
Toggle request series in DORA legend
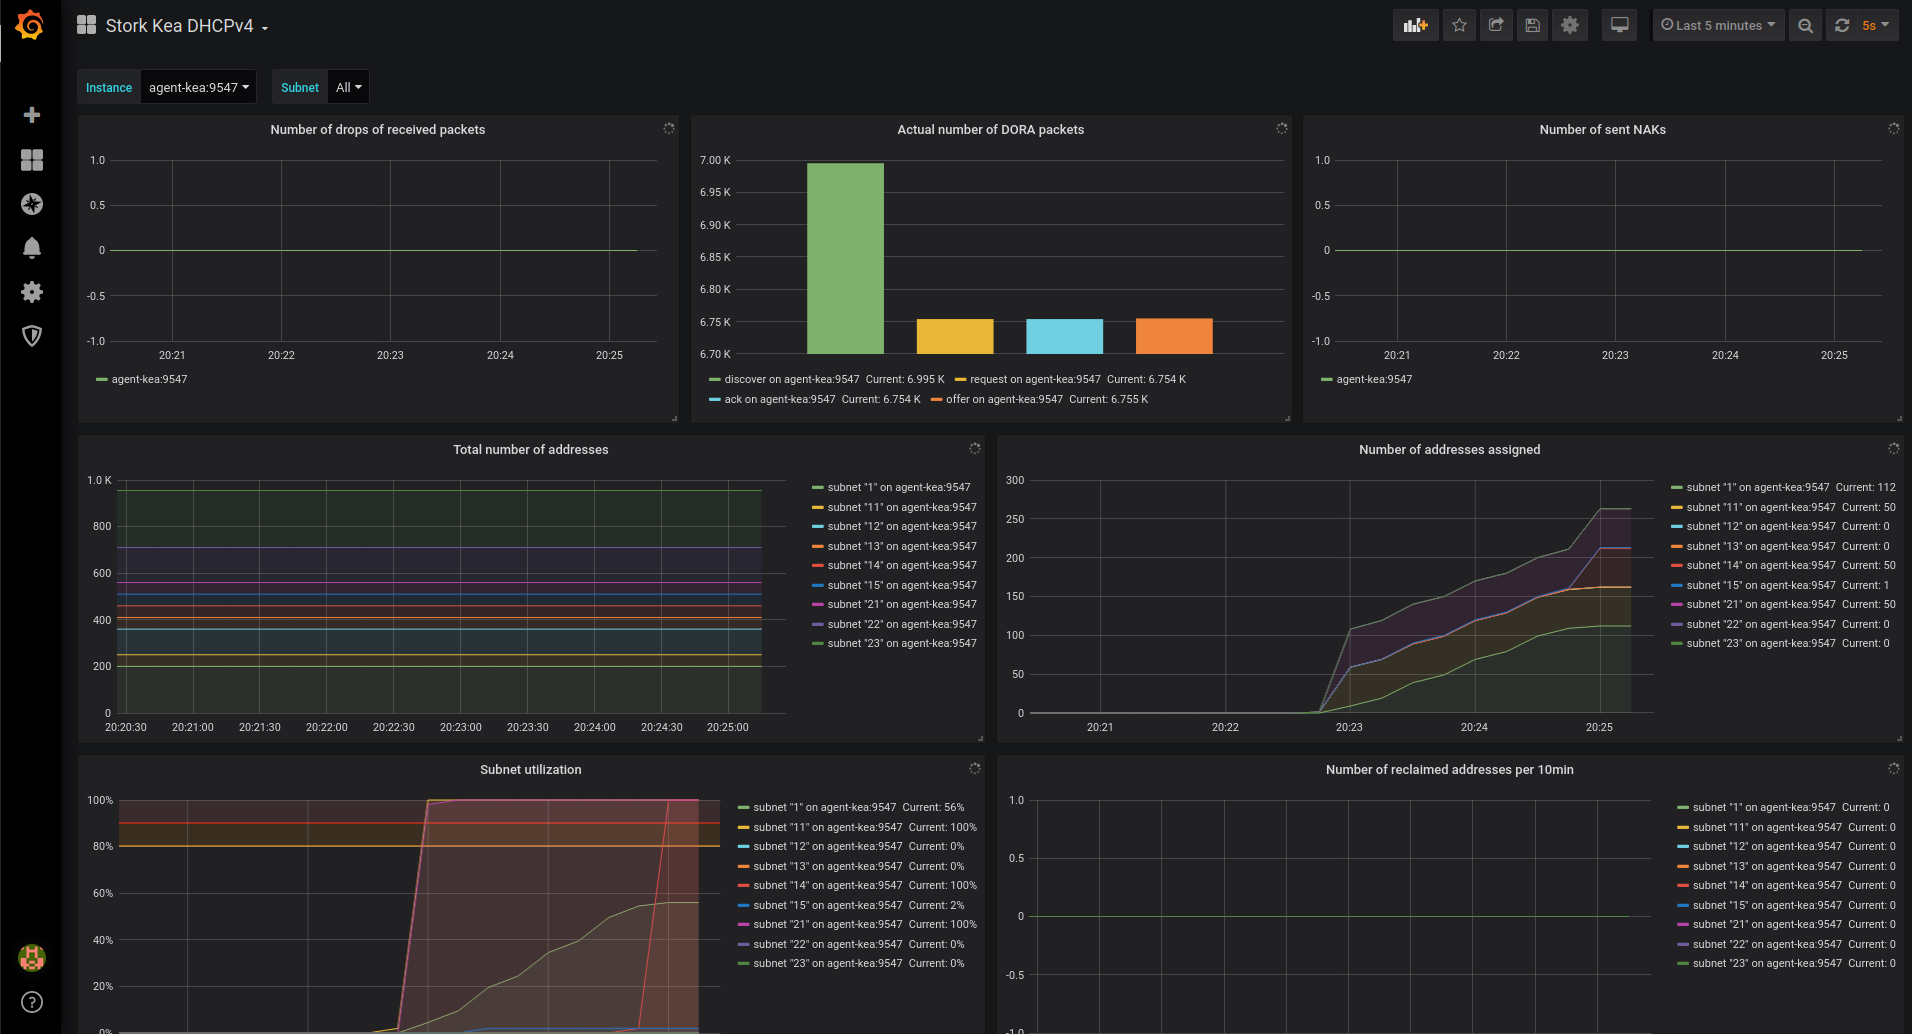click(1035, 380)
